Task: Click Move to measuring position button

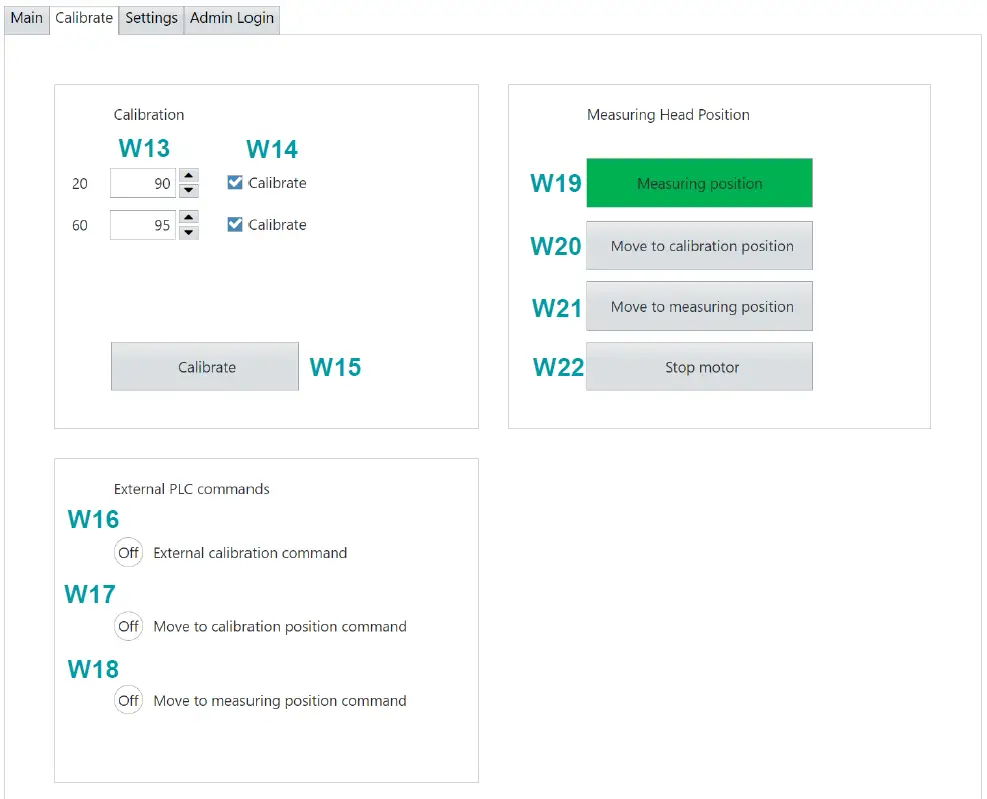Action: pyautogui.click(x=699, y=307)
